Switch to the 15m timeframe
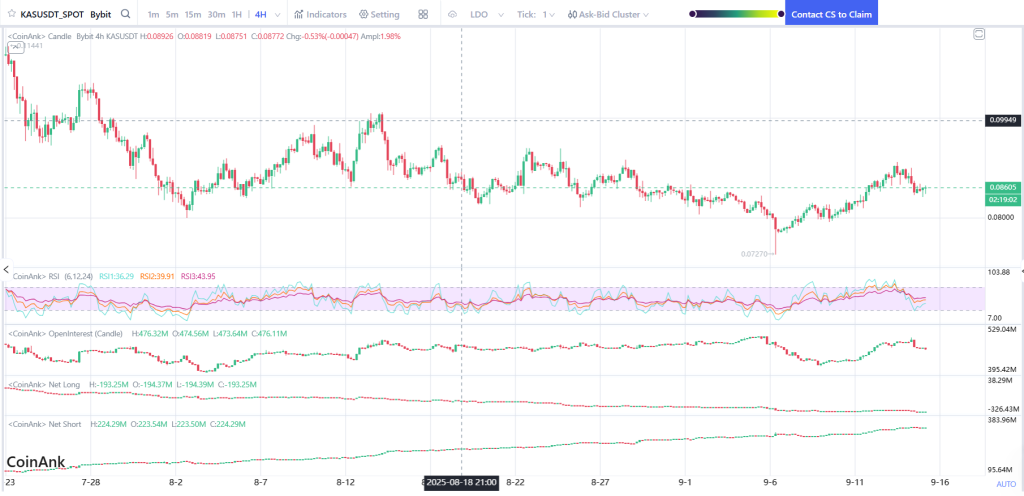 pyautogui.click(x=193, y=14)
